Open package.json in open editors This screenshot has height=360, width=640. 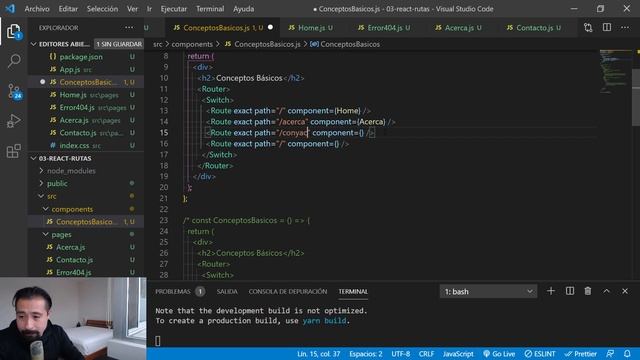[x=81, y=57]
